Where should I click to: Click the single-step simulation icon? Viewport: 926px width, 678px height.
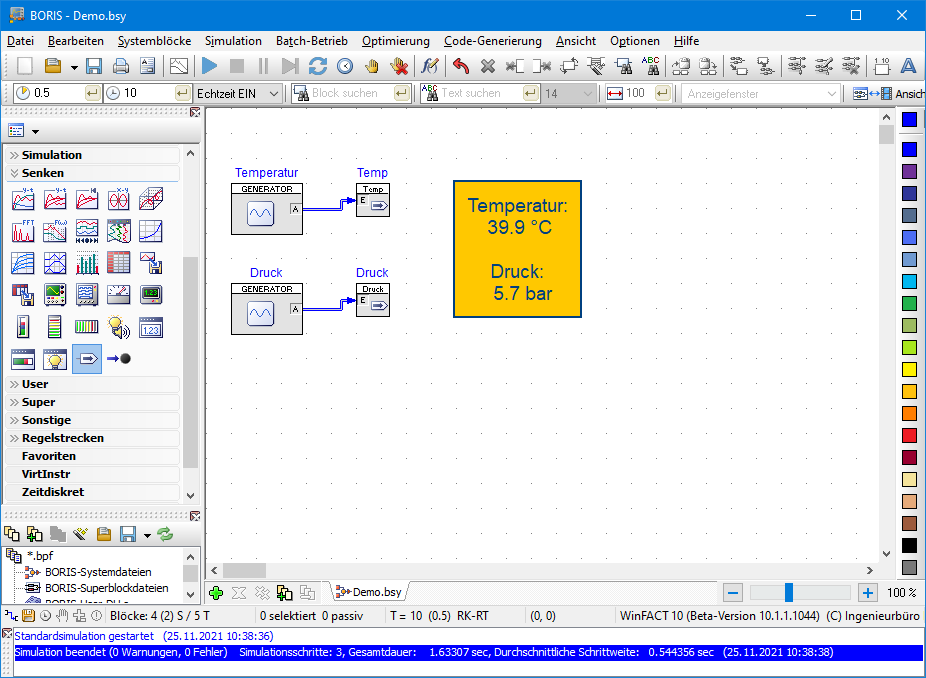[x=290, y=66]
